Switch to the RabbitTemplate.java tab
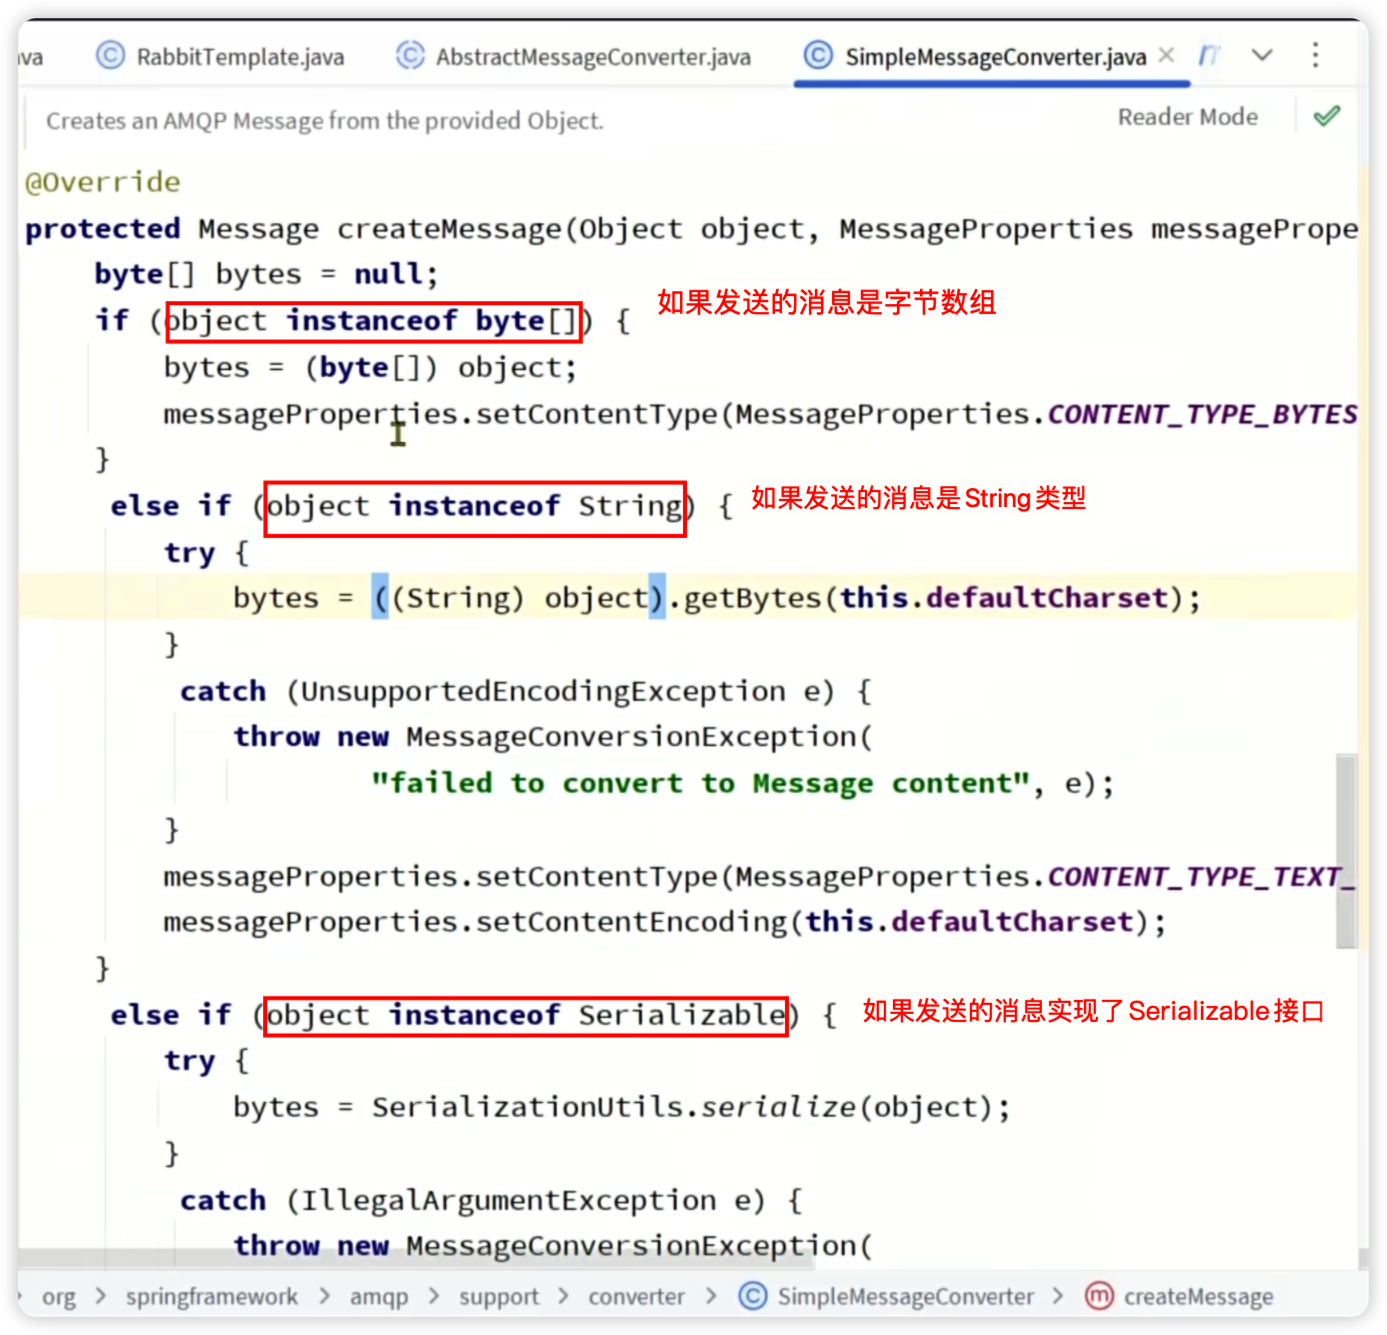The image size is (1387, 1335). [x=240, y=56]
